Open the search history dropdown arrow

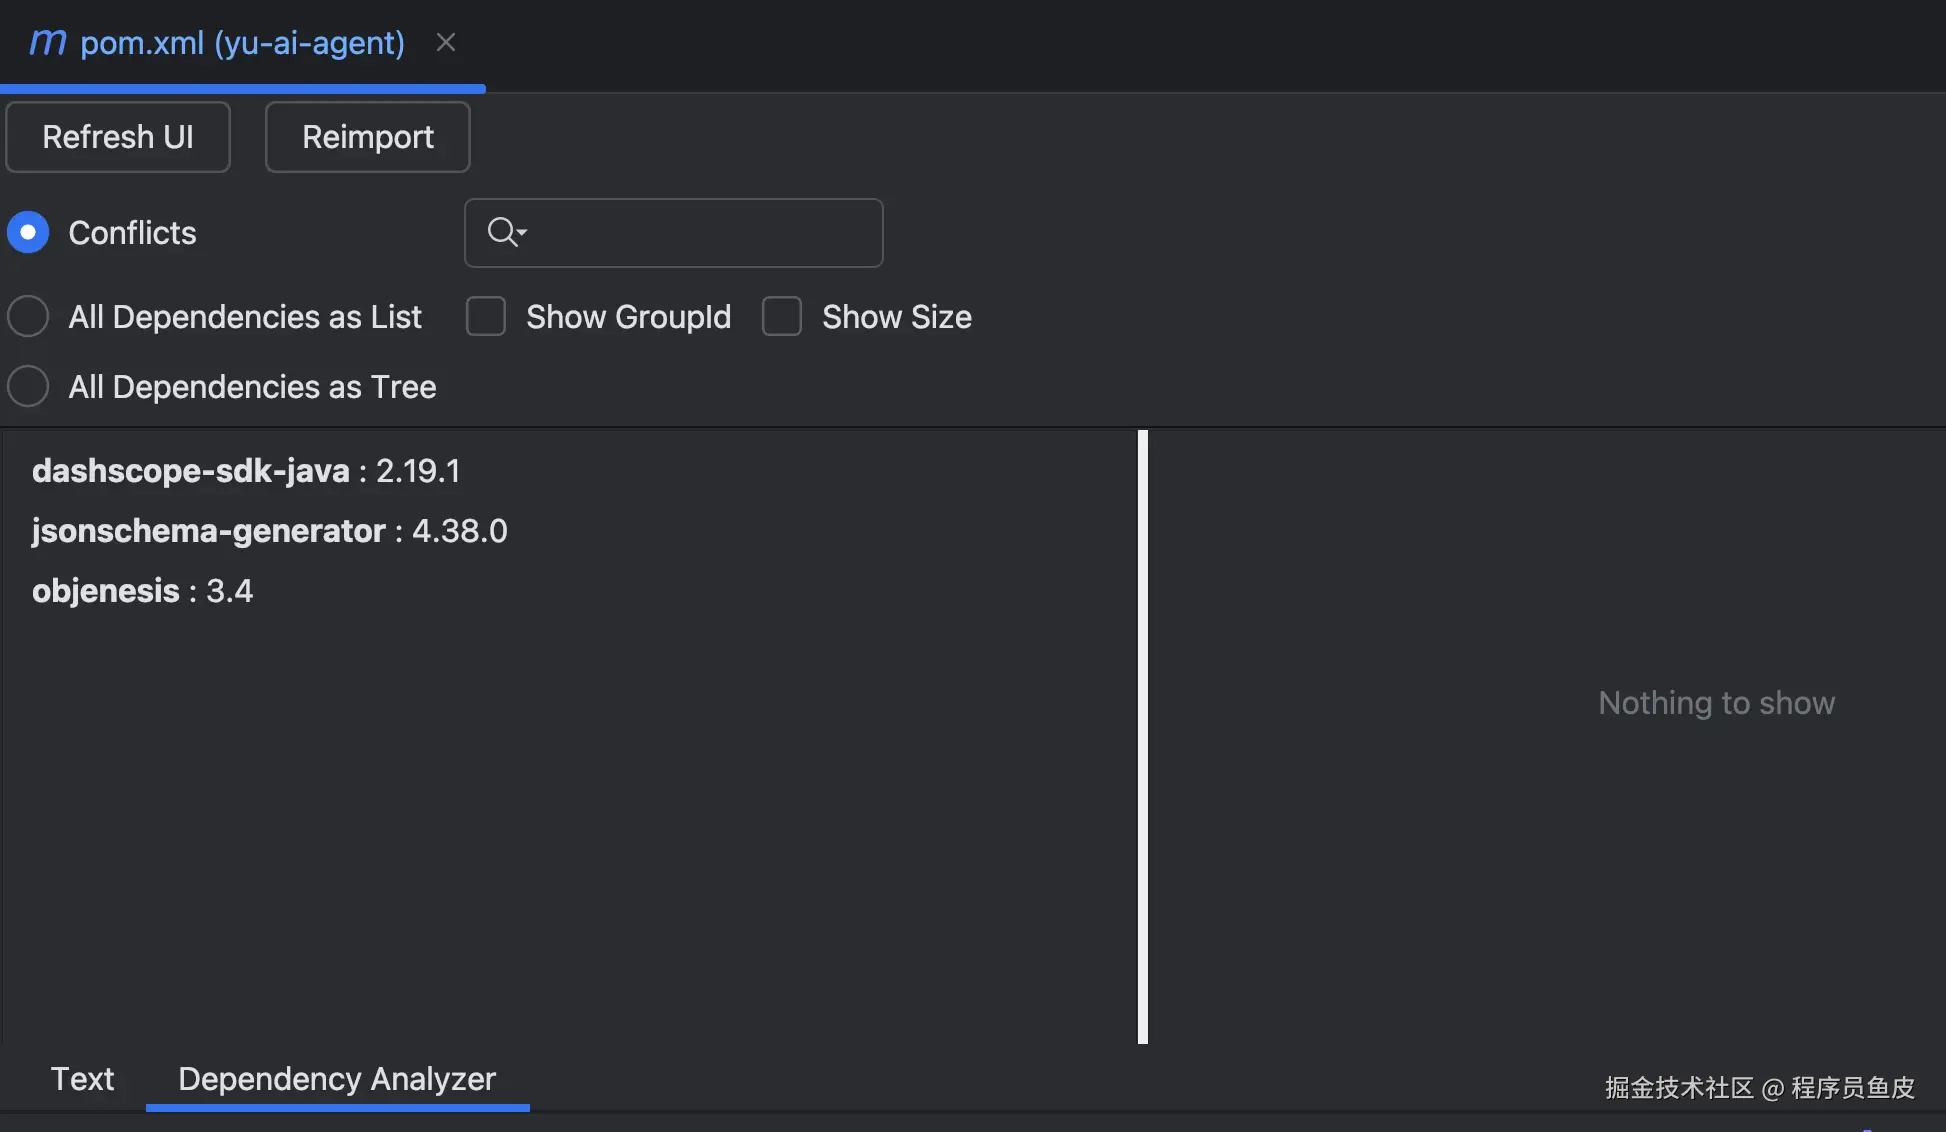coord(522,232)
